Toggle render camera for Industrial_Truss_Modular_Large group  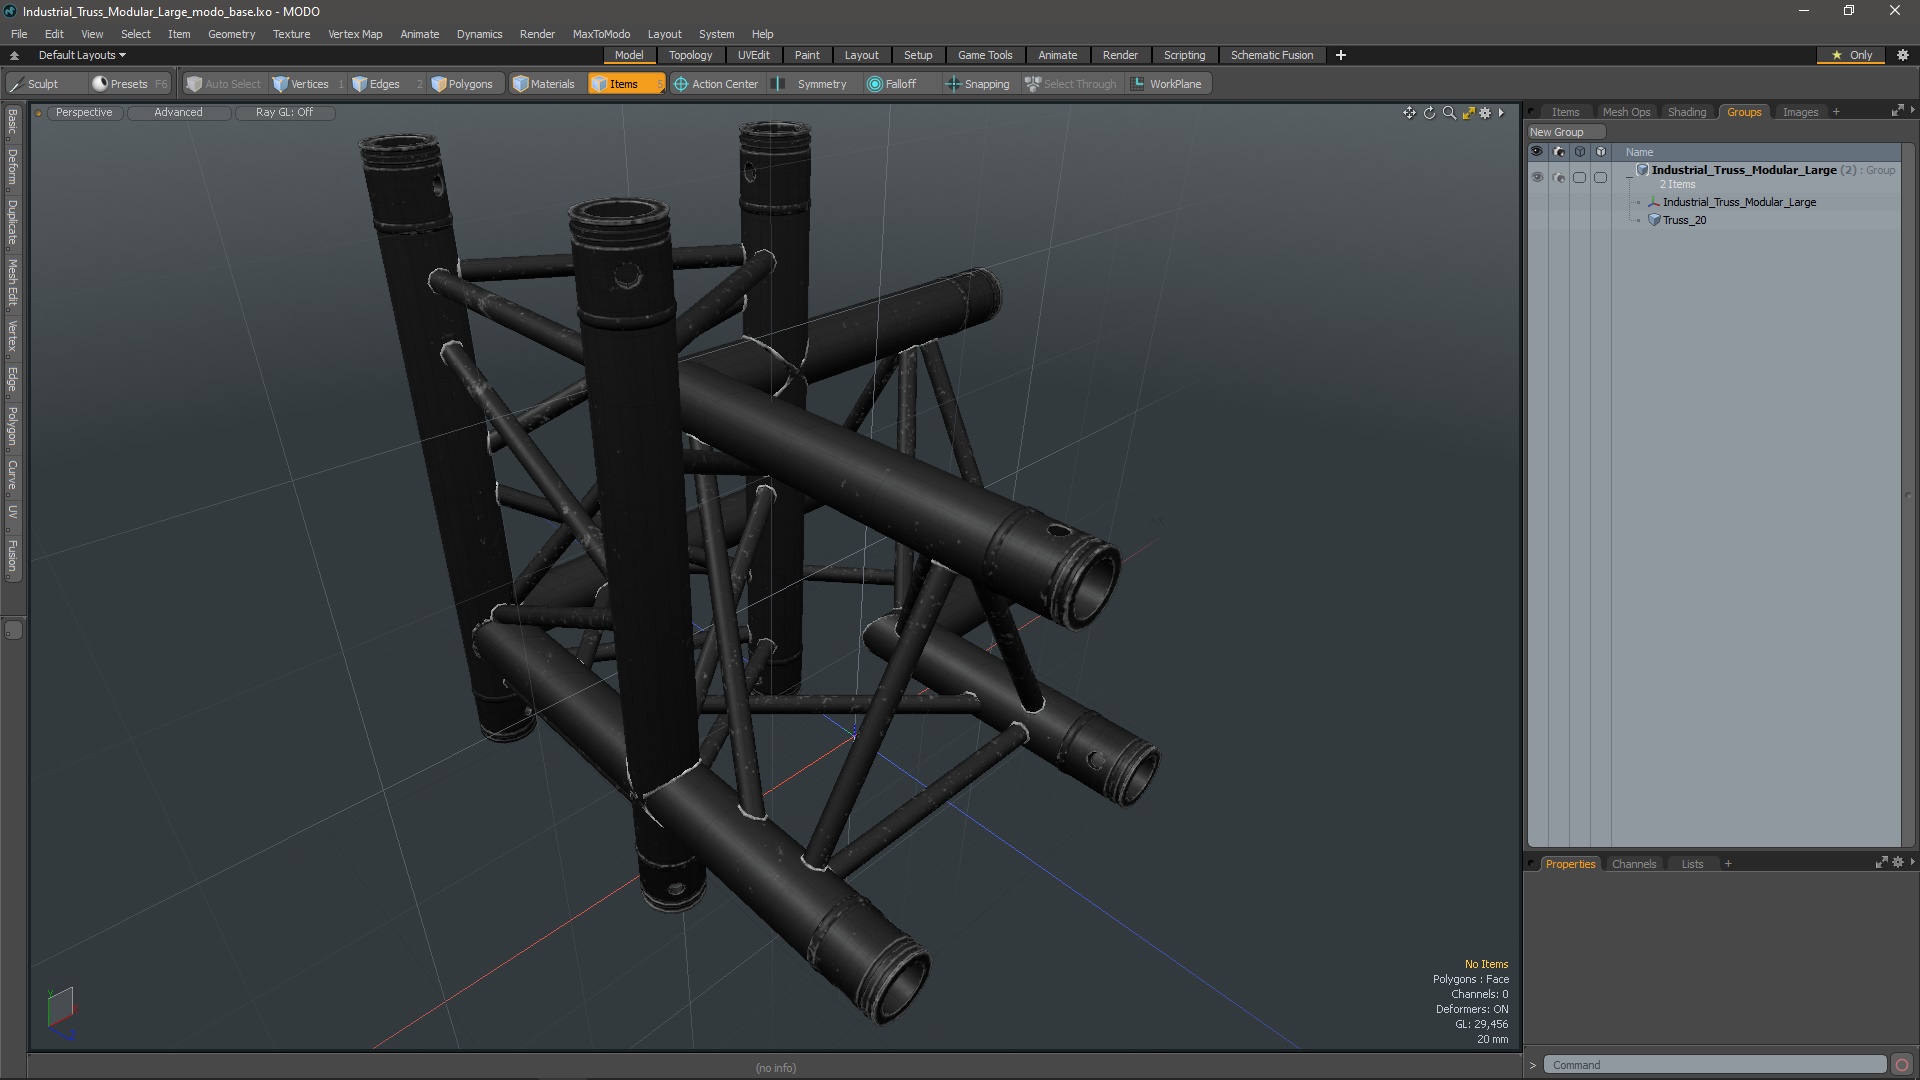(1559, 177)
